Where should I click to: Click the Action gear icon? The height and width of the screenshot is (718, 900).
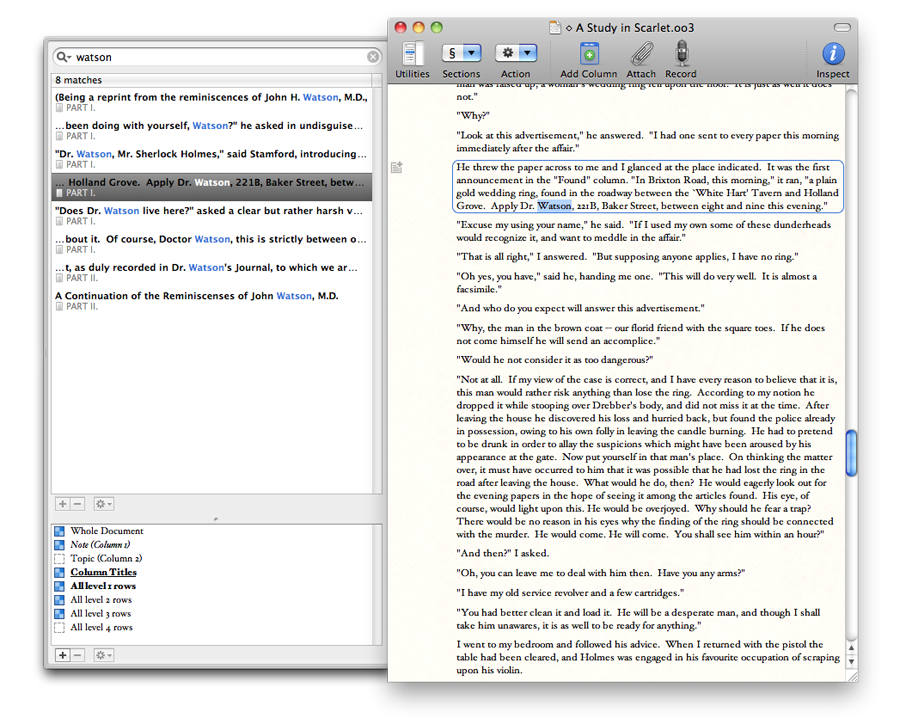coord(507,53)
